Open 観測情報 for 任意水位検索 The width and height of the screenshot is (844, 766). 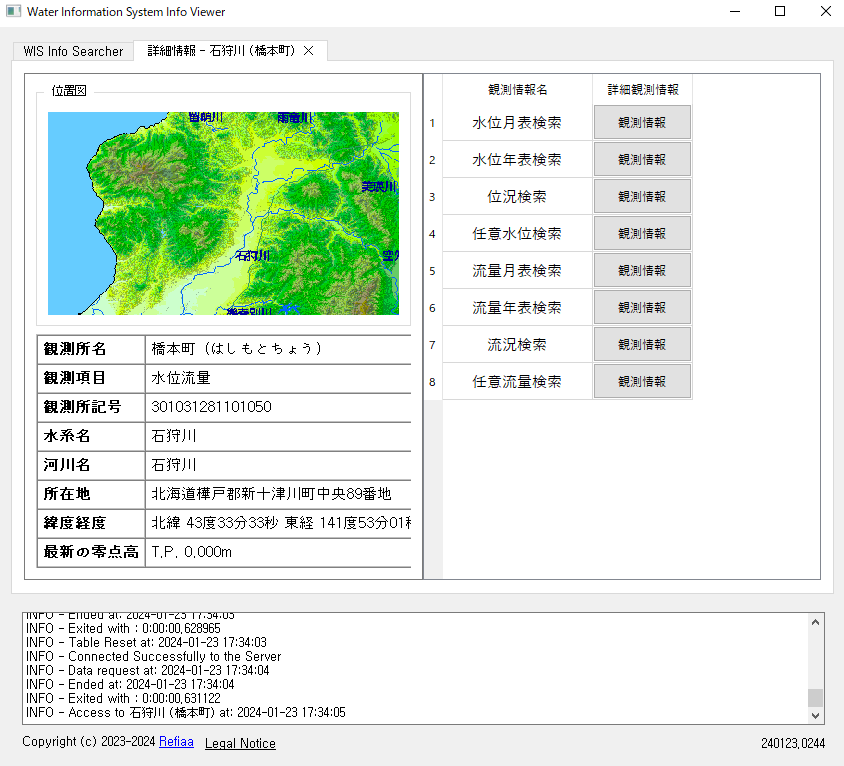(642, 234)
